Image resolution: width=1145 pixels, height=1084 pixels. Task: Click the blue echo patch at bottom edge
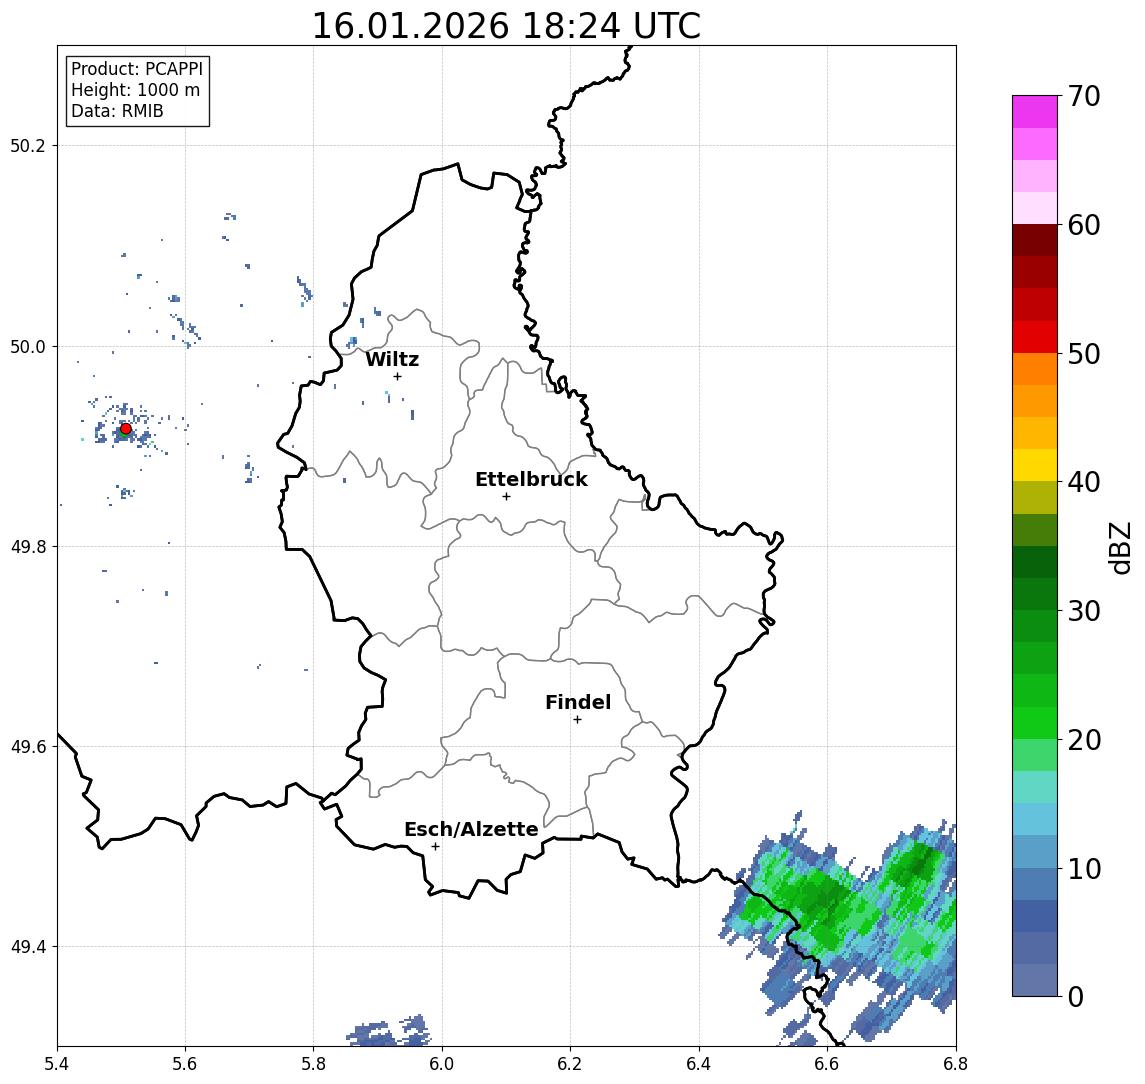coord(388,1031)
